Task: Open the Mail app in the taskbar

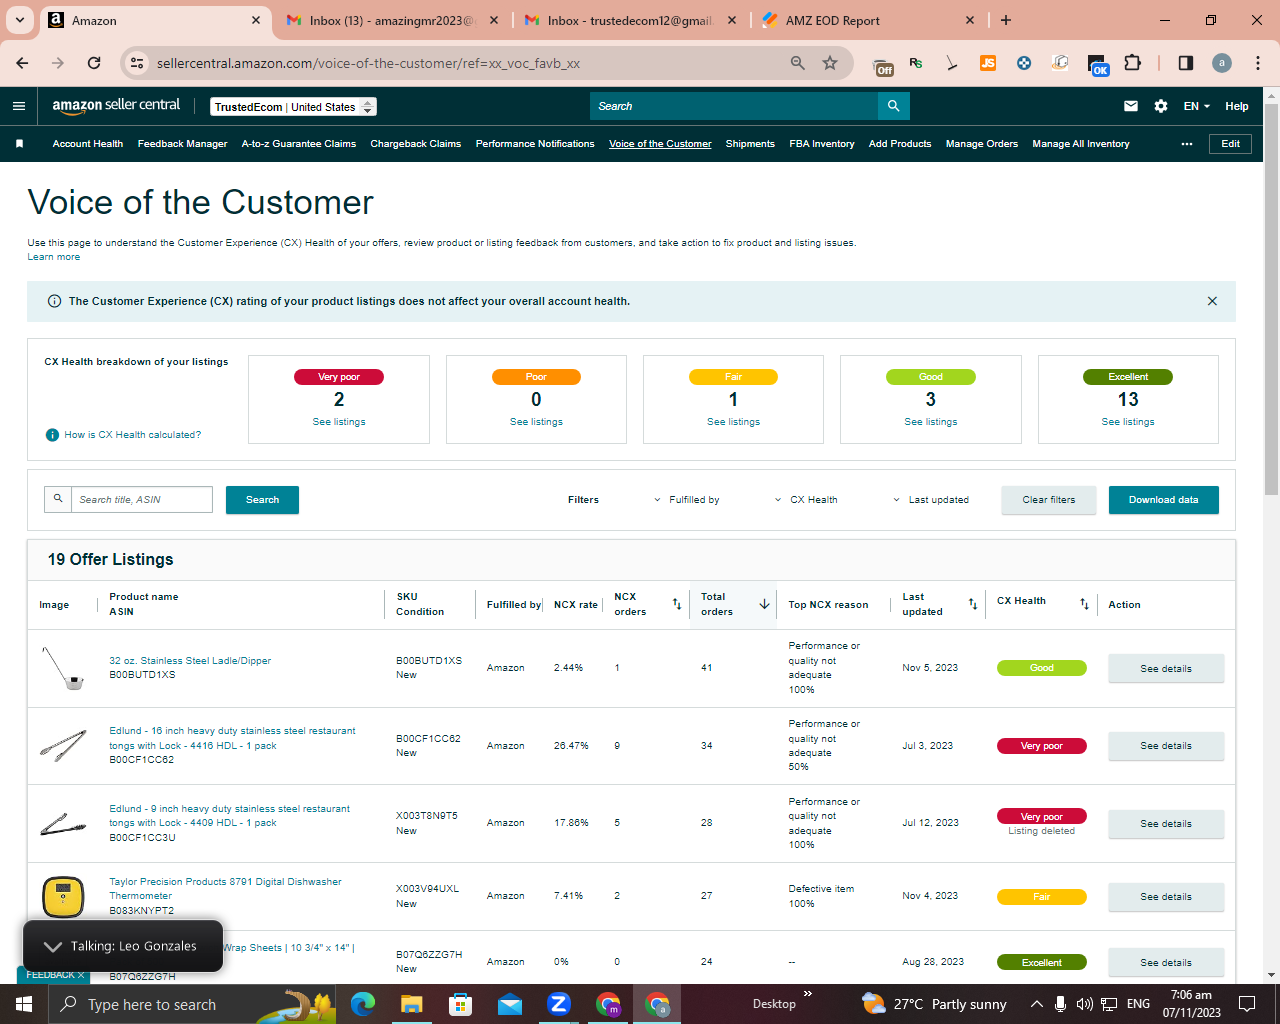Action: click(510, 1004)
